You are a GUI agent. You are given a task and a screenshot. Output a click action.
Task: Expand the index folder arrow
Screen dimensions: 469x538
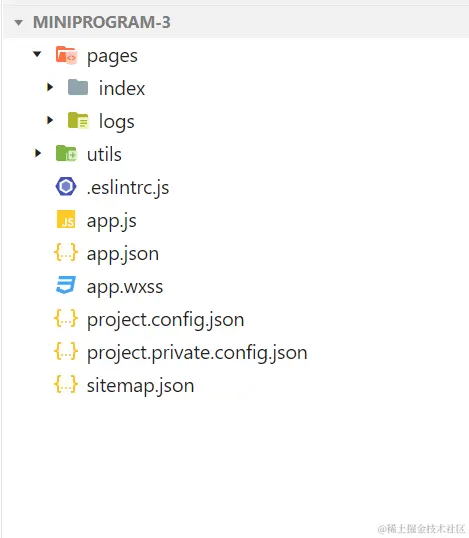[50, 87]
